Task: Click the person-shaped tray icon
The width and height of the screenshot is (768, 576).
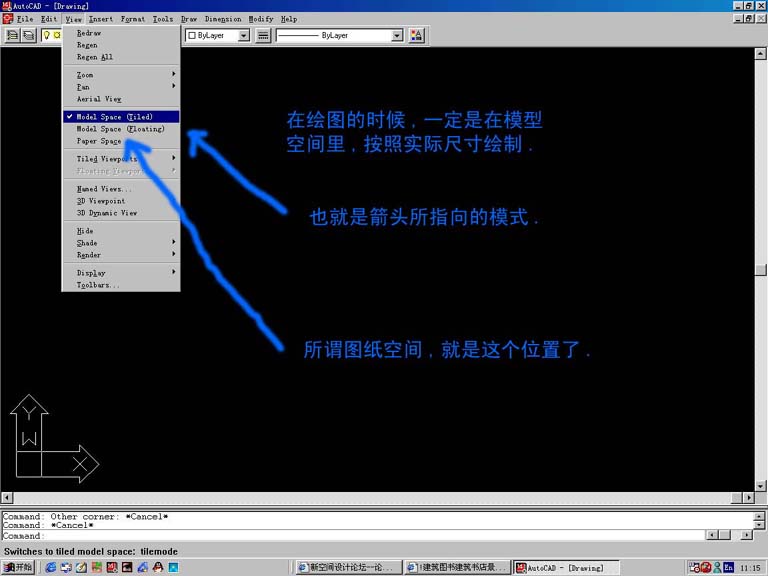Action: pyautogui.click(x=718, y=568)
